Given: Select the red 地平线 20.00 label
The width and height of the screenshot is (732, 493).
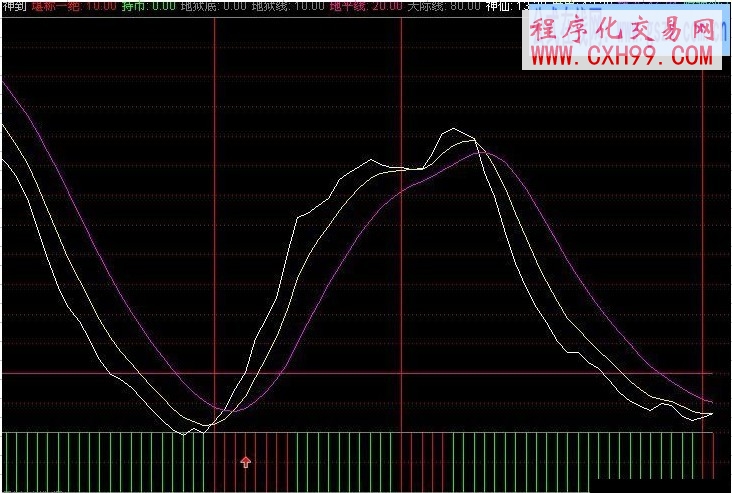Looking at the screenshot, I should coord(366,6).
